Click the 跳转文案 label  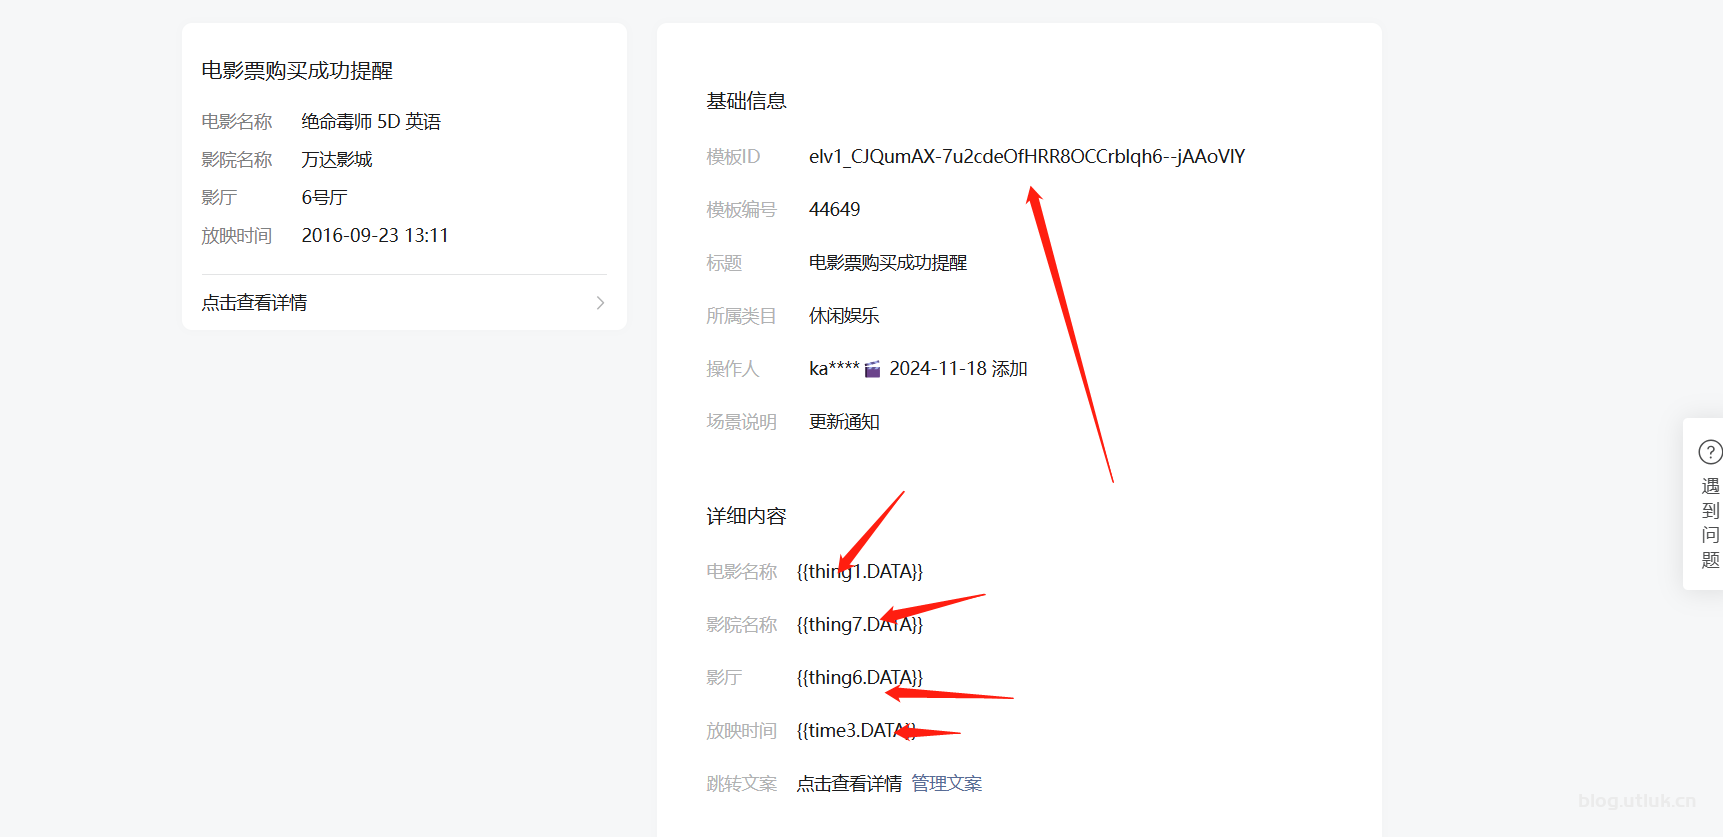coord(741,784)
